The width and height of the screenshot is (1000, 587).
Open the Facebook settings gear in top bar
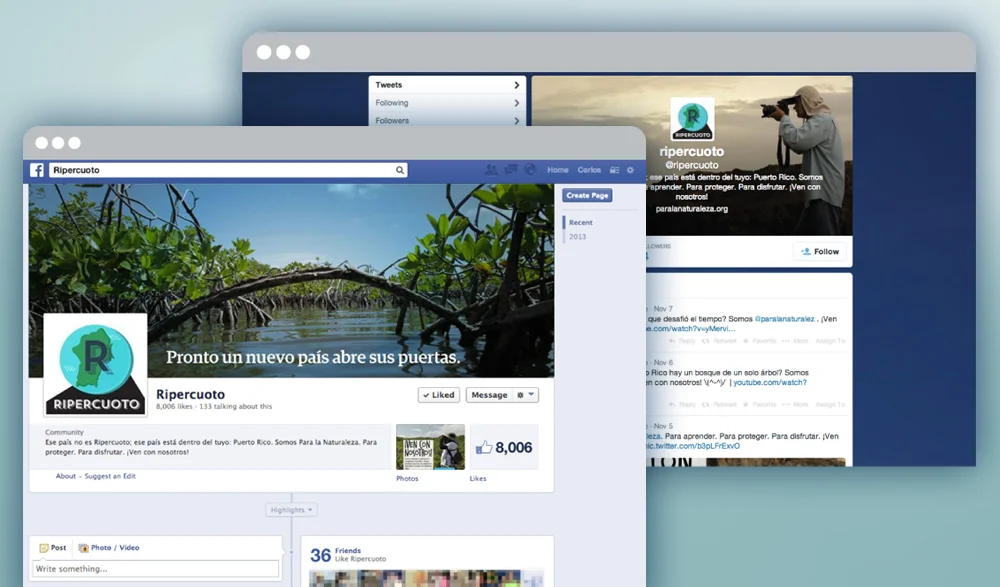click(630, 170)
